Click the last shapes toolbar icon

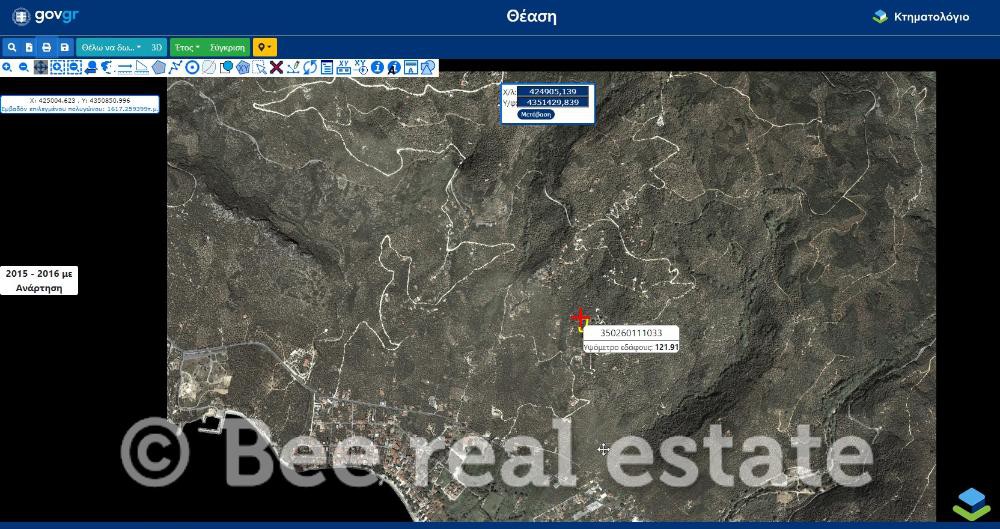point(428,68)
